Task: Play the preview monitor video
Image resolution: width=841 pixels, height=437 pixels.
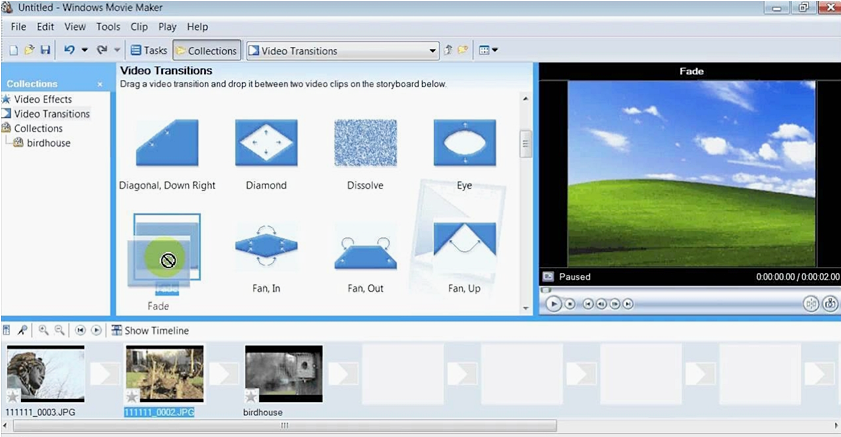Action: (x=554, y=304)
